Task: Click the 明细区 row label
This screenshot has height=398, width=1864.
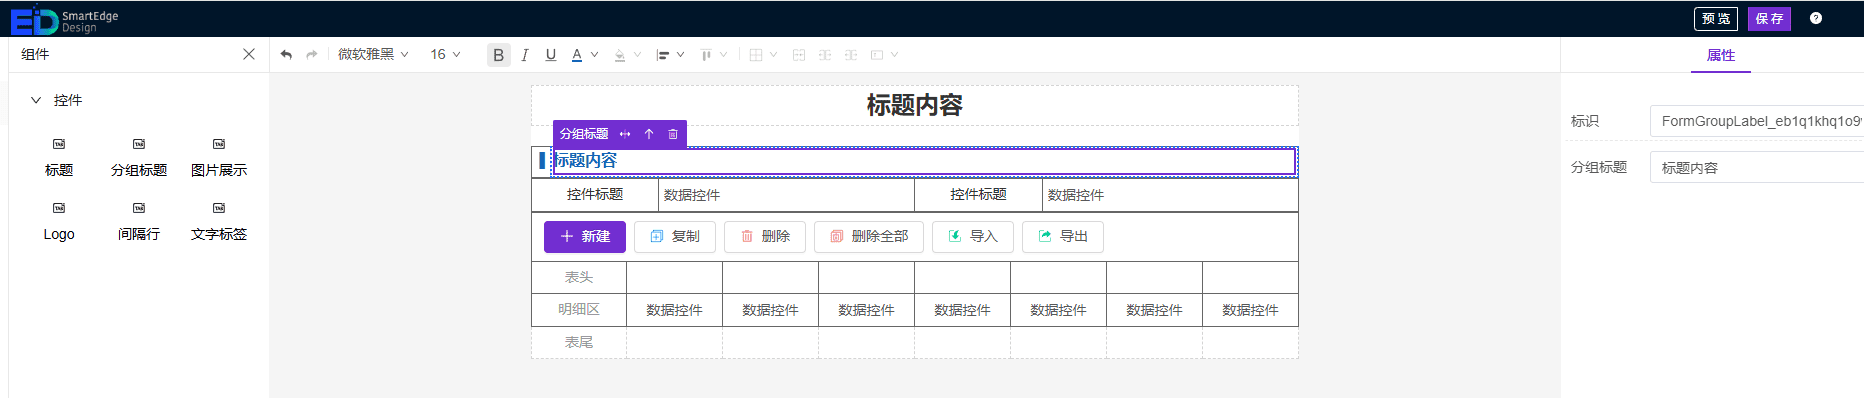Action: pos(579,310)
